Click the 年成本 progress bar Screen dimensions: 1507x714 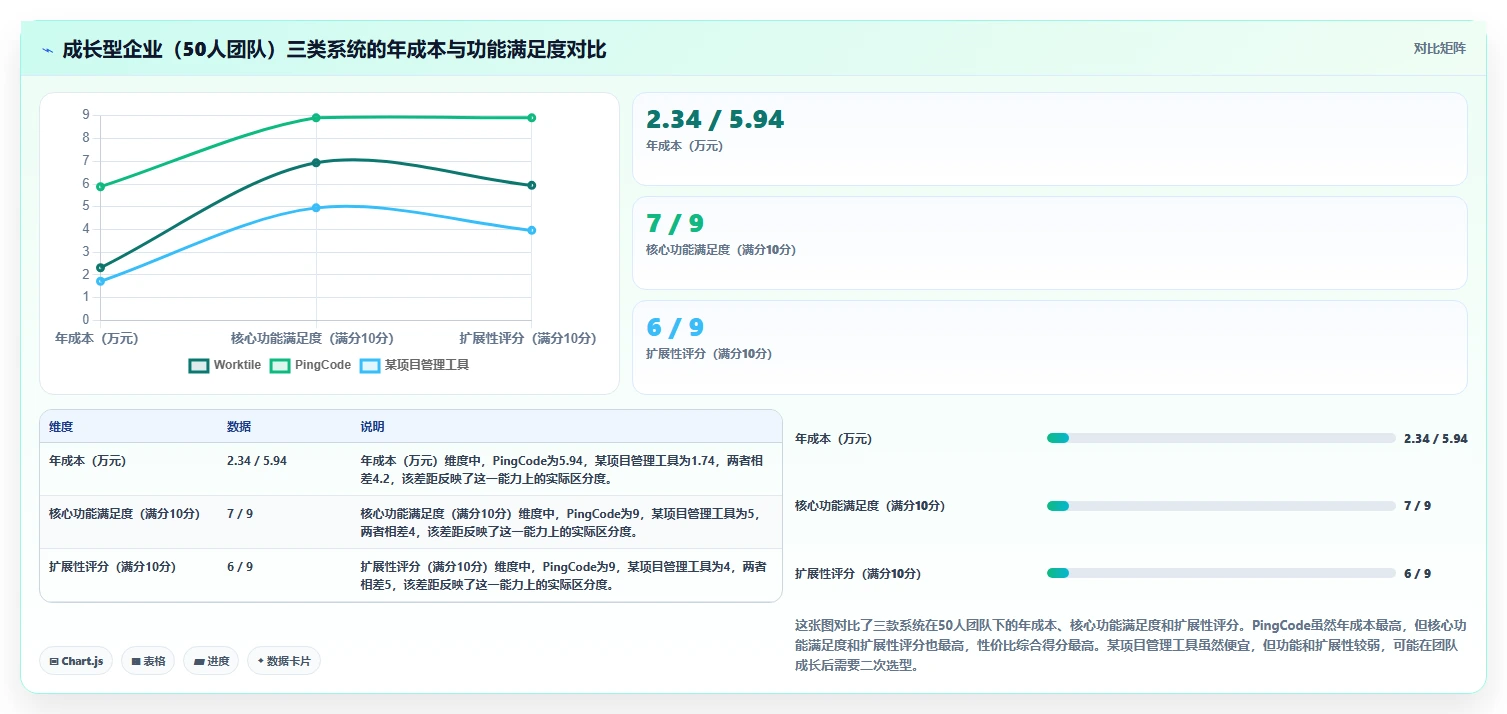tap(1220, 438)
